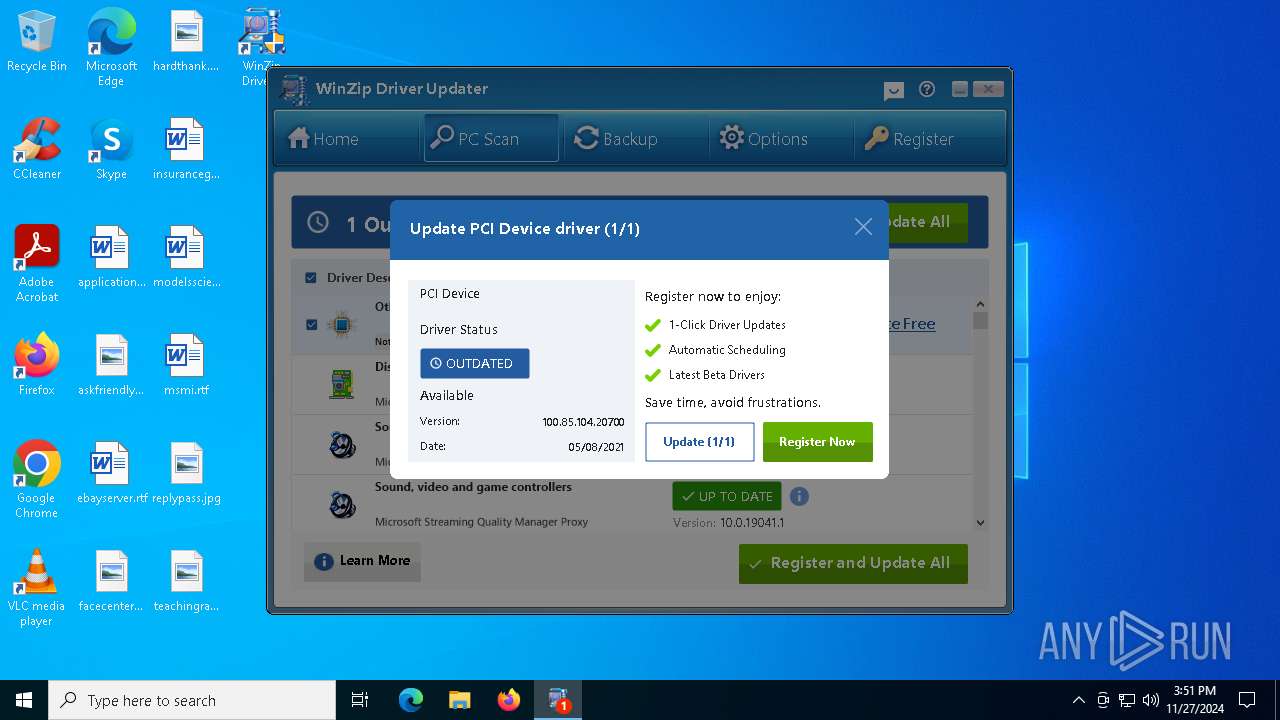Open teachingra image file on desktop
This screenshot has height=720, width=1280.
[186, 581]
